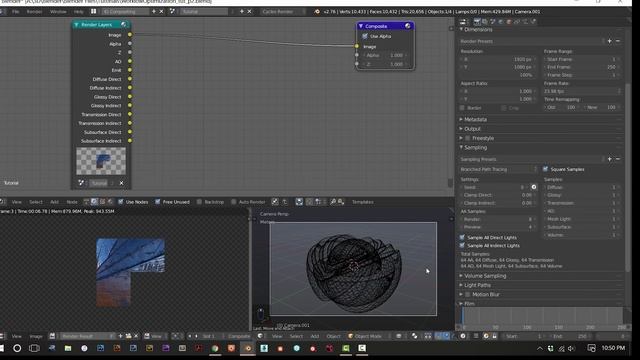The width and height of the screenshot is (640, 360).
Task: Select the Scene tab icon in Properties
Action: (493, 21)
